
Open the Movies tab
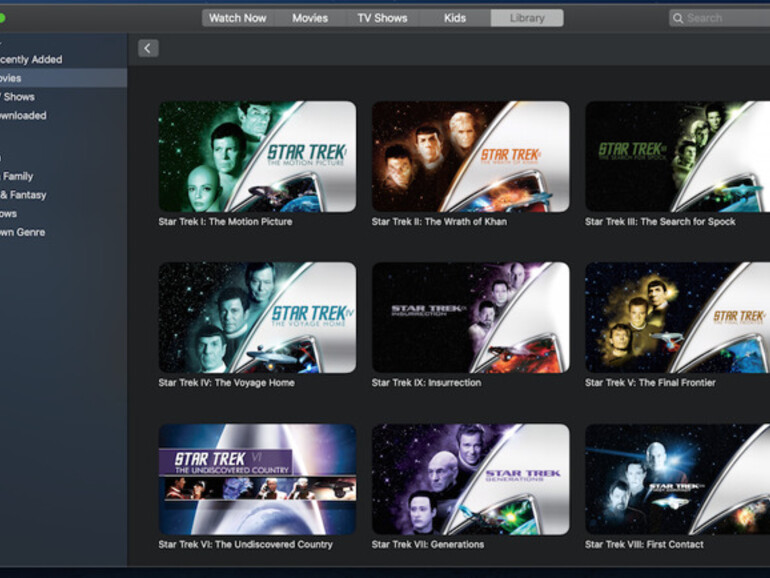coord(310,18)
